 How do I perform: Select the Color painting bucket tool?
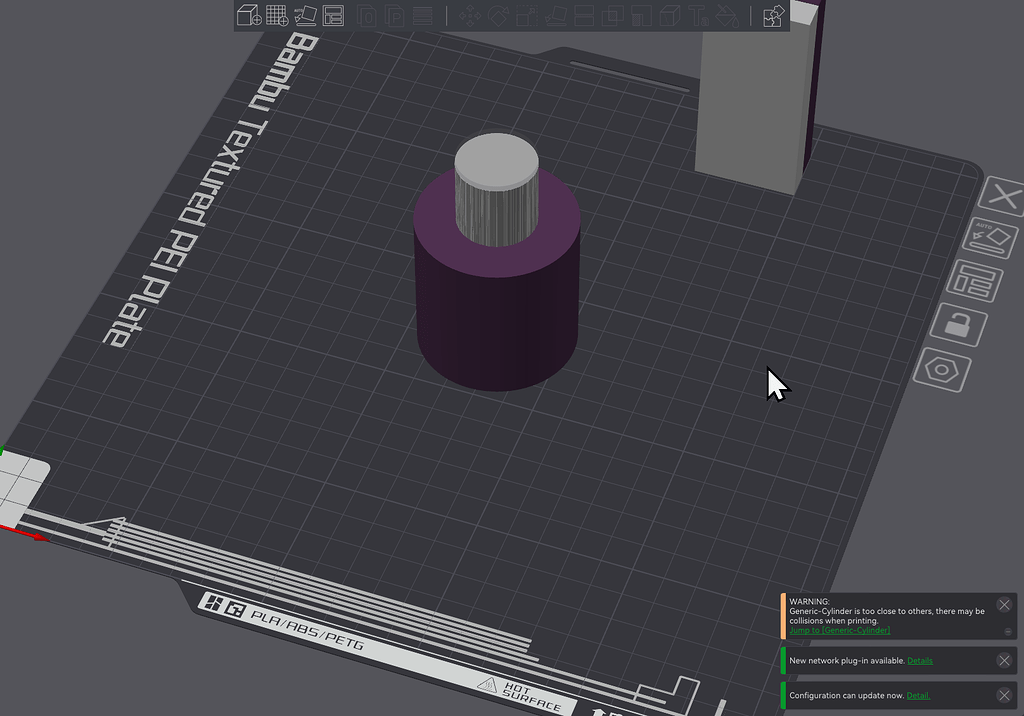point(727,15)
